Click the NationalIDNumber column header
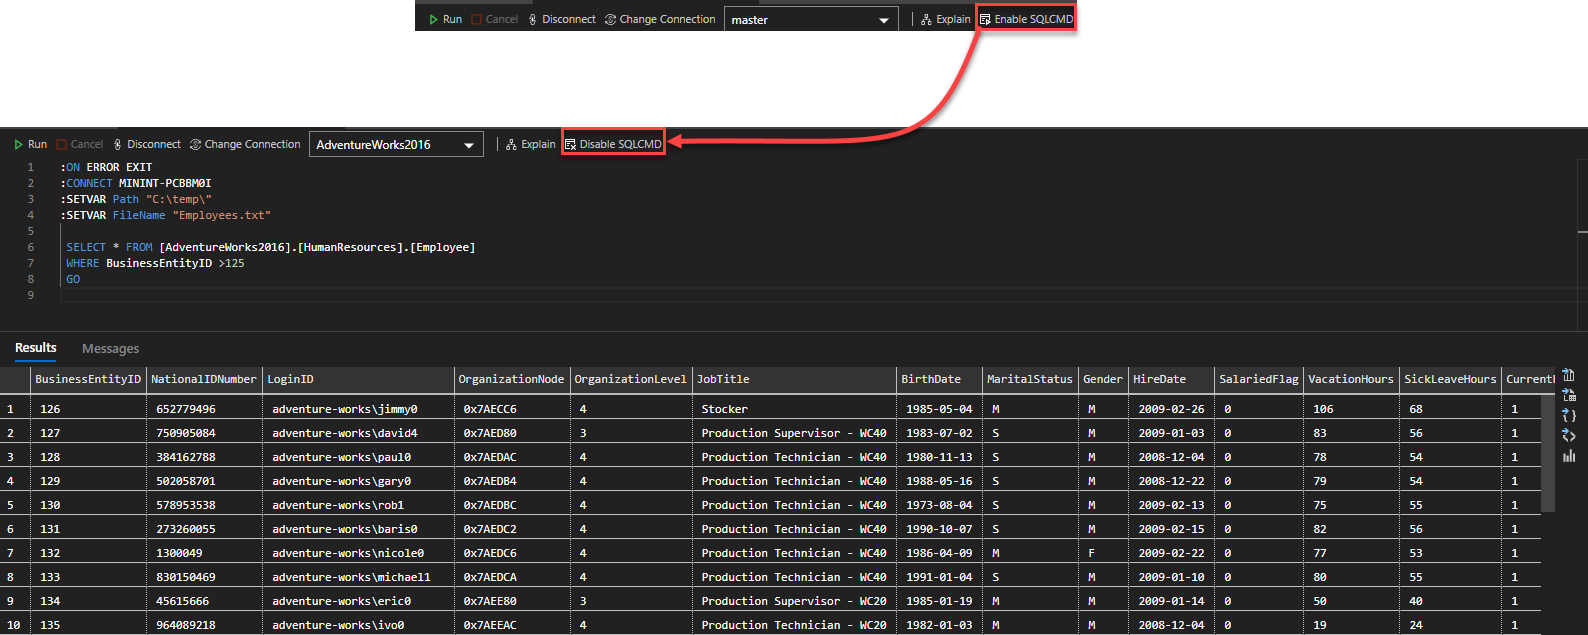This screenshot has width=1588, height=635. click(204, 379)
